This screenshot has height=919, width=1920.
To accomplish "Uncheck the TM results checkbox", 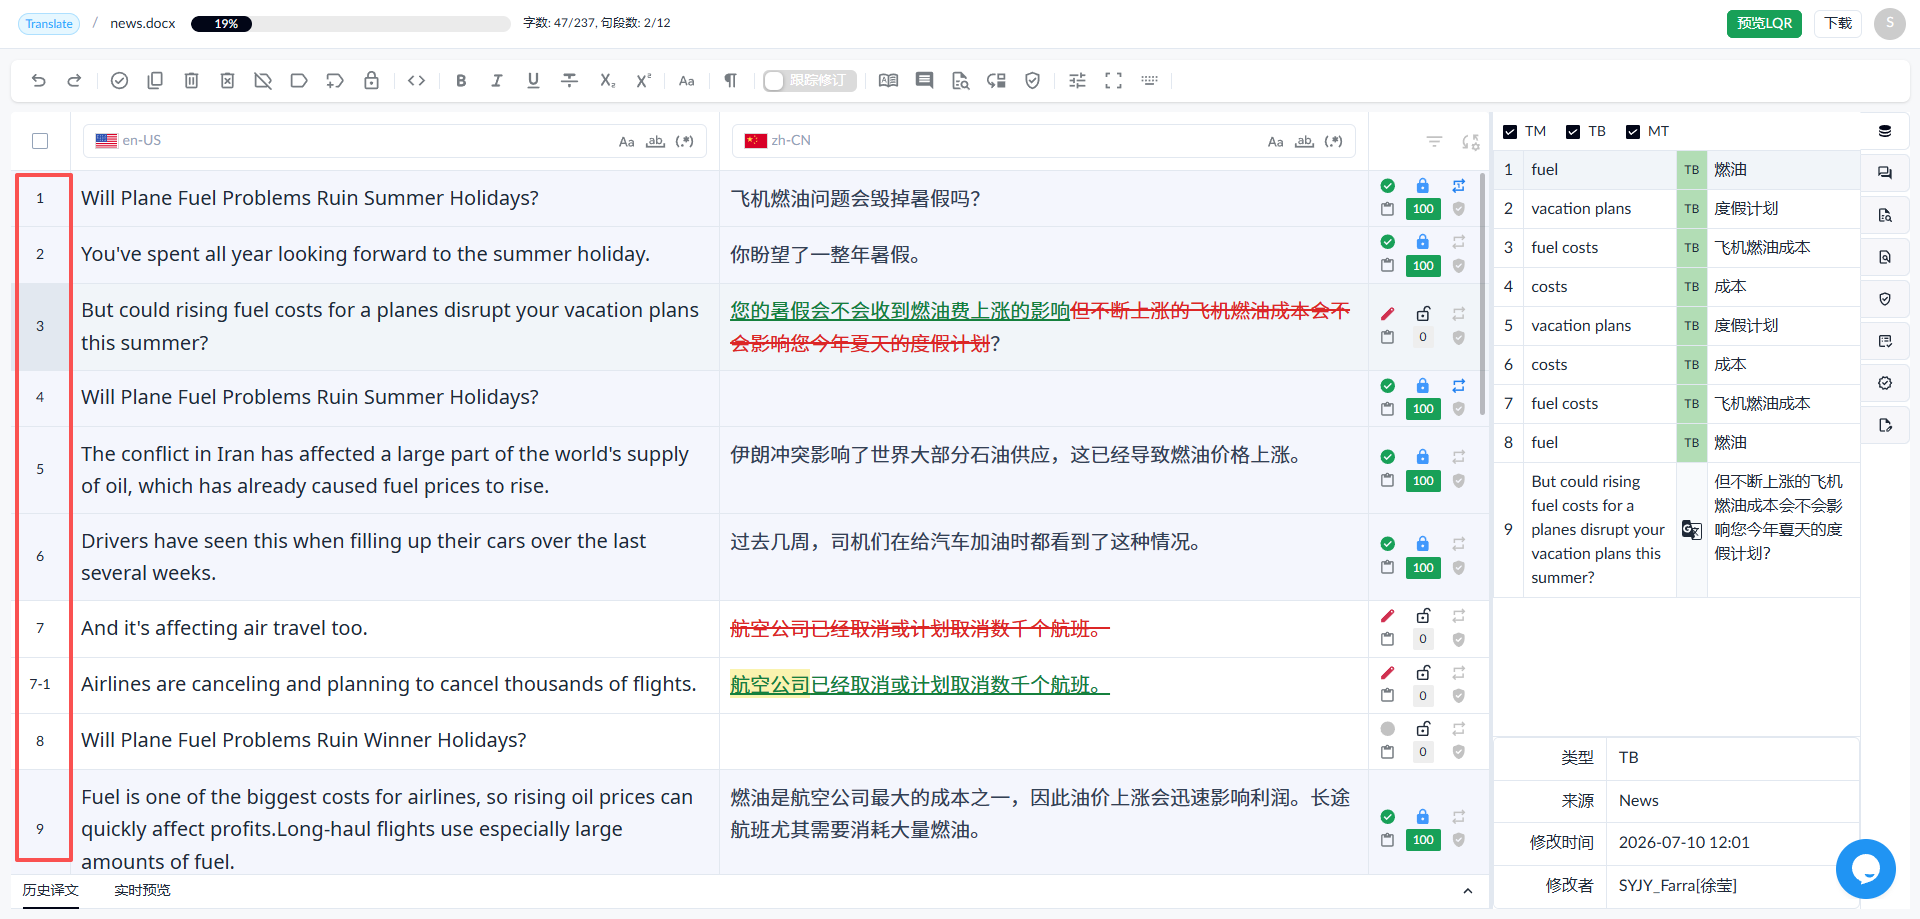I will (x=1510, y=132).
